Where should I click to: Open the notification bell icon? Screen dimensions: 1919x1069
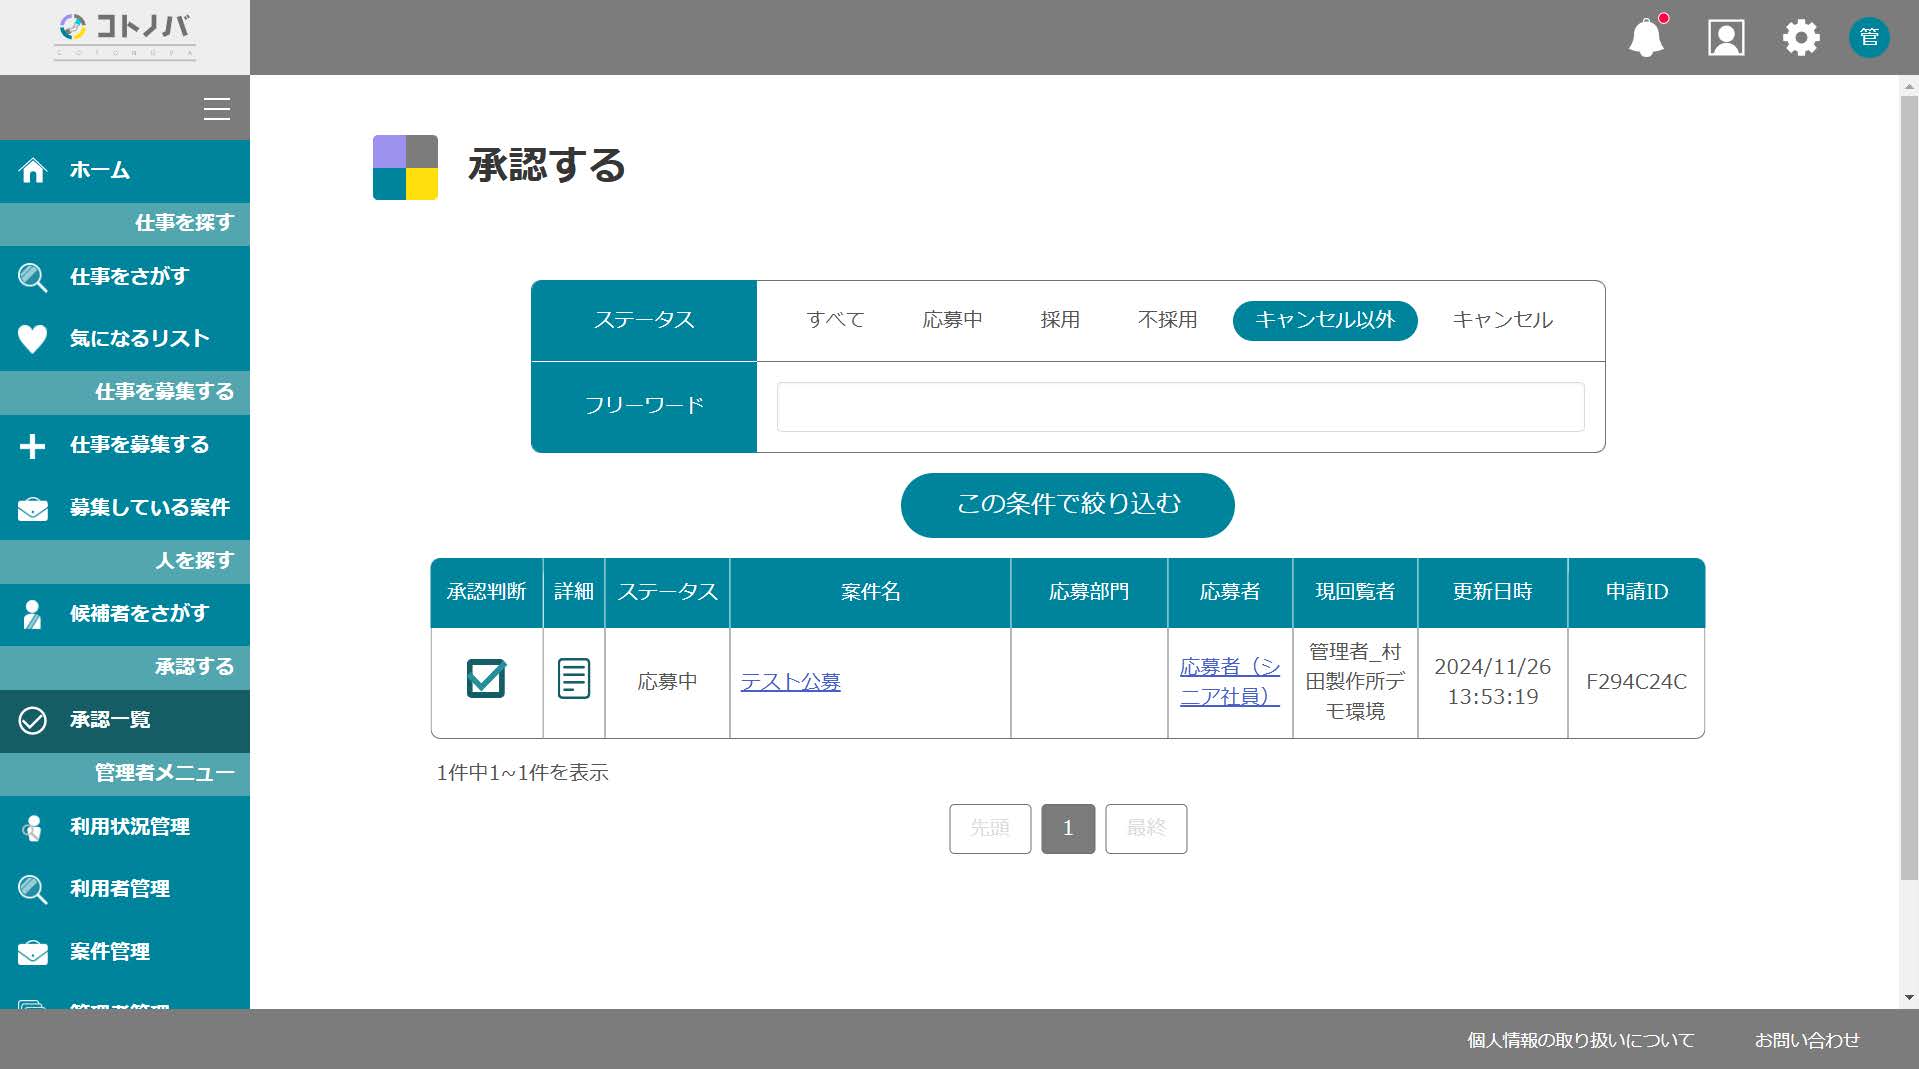coord(1646,37)
